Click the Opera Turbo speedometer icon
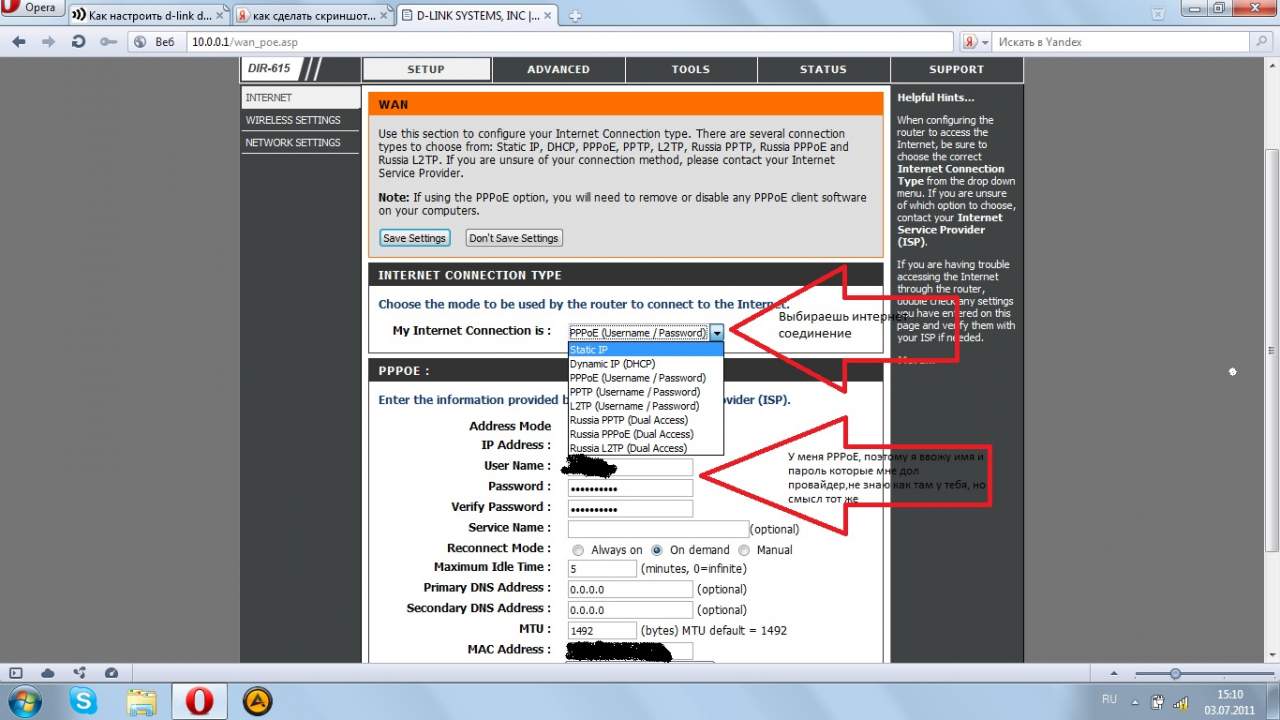Viewport: 1280px width, 720px height. (111, 673)
